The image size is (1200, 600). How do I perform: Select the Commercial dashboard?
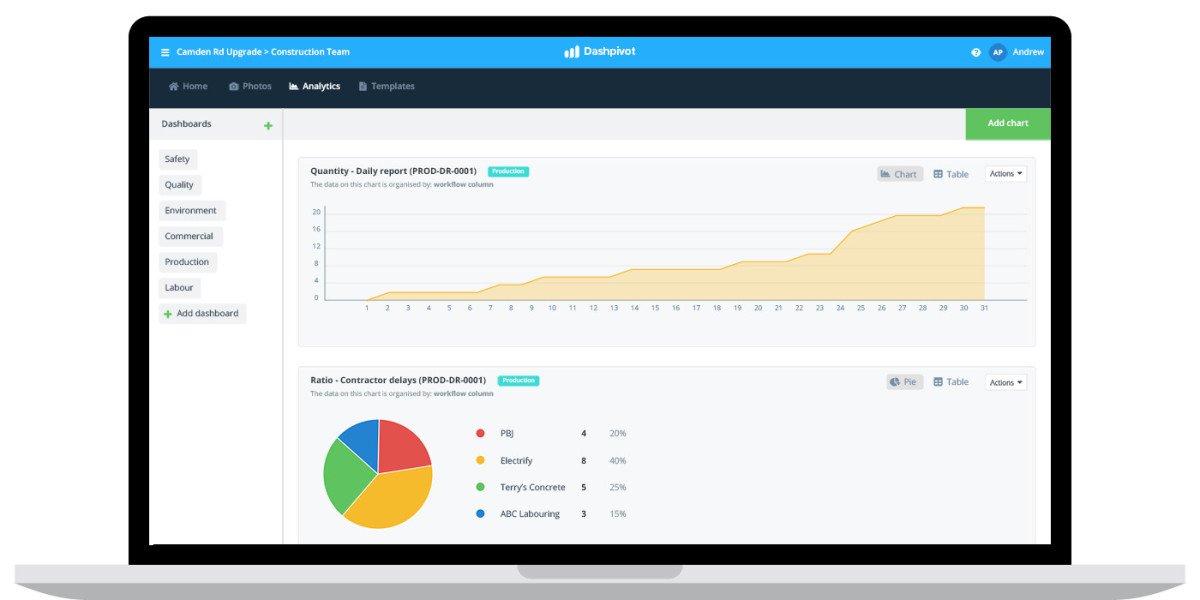[x=190, y=237]
